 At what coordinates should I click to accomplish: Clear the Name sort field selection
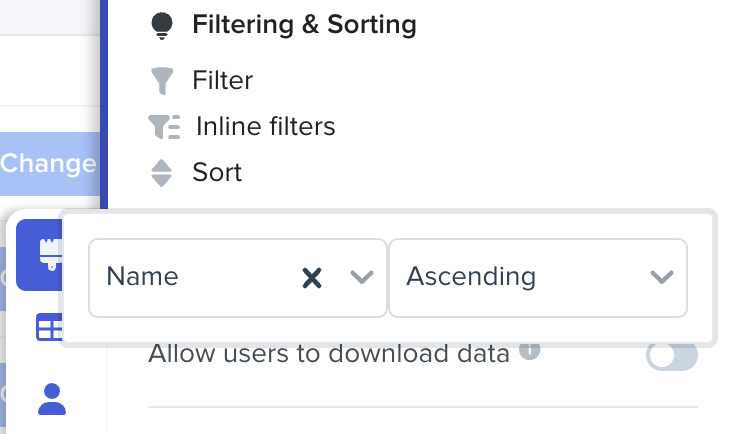coord(312,278)
